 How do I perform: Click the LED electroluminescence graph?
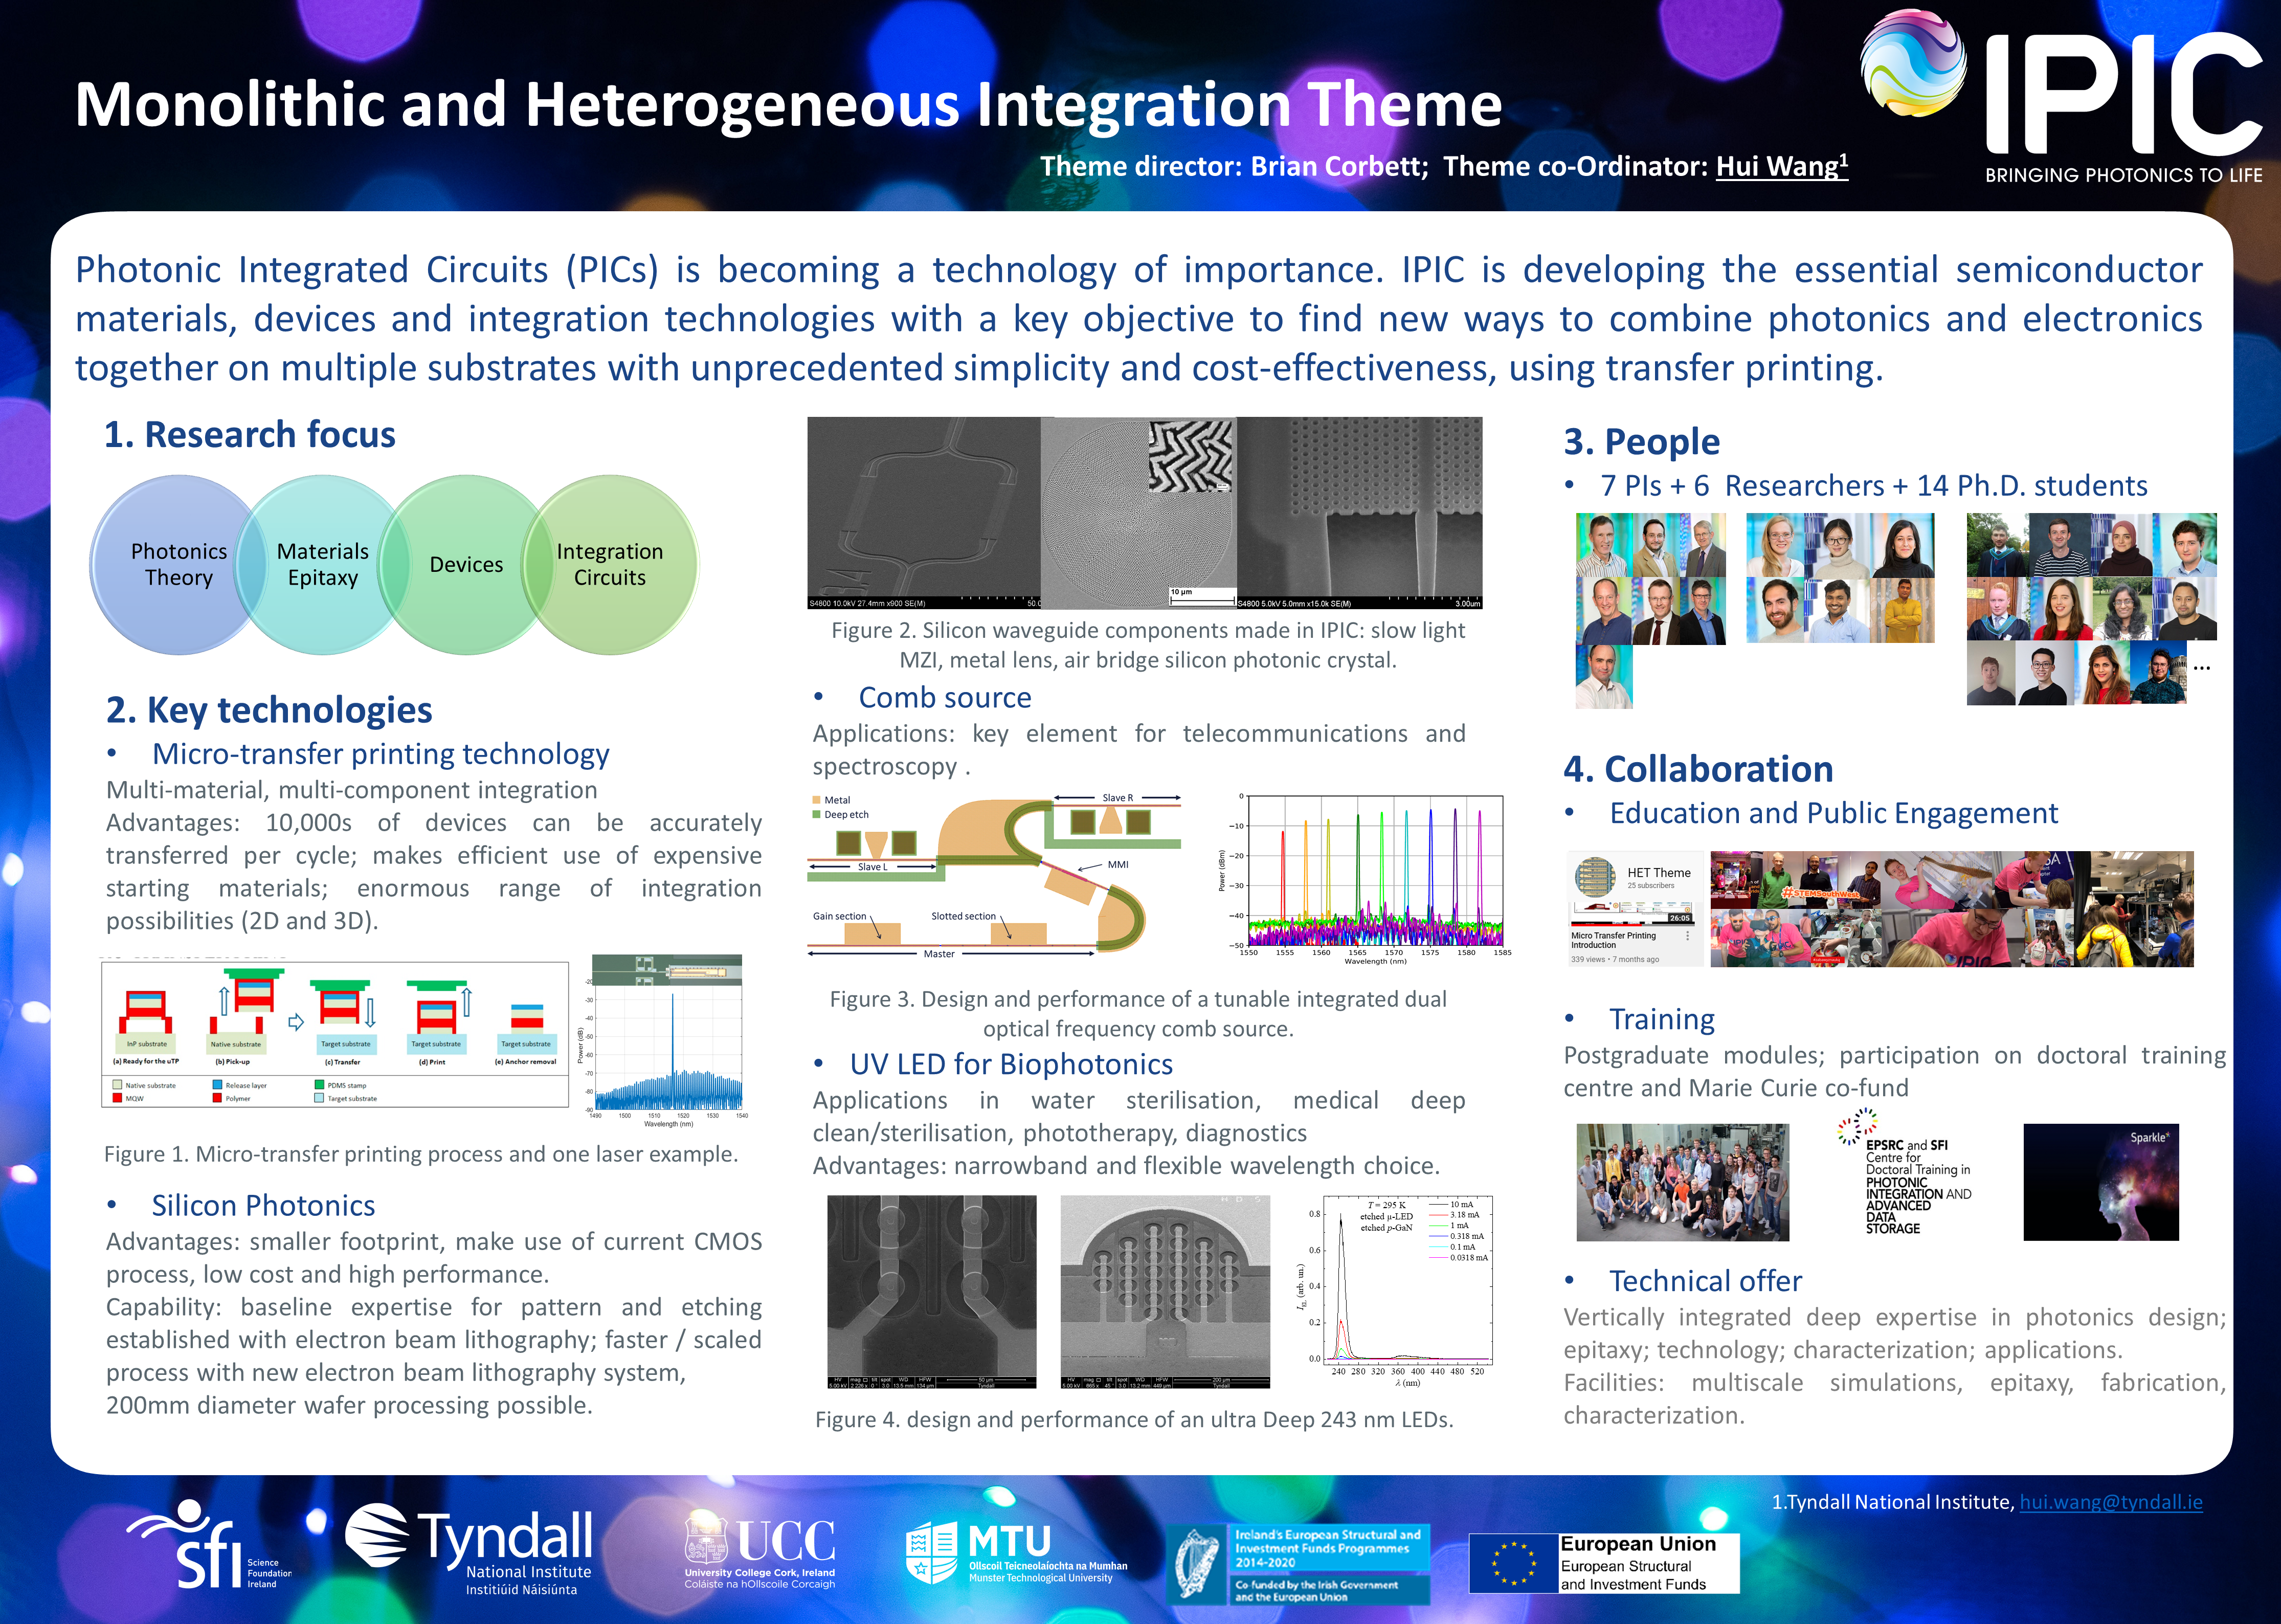[1394, 1291]
